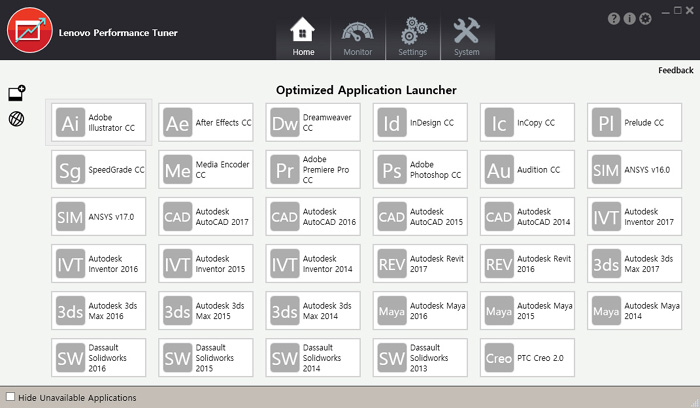The height and width of the screenshot is (408, 700).
Task: Open Autodesk Inventor 2016 tile
Action: click(98, 263)
